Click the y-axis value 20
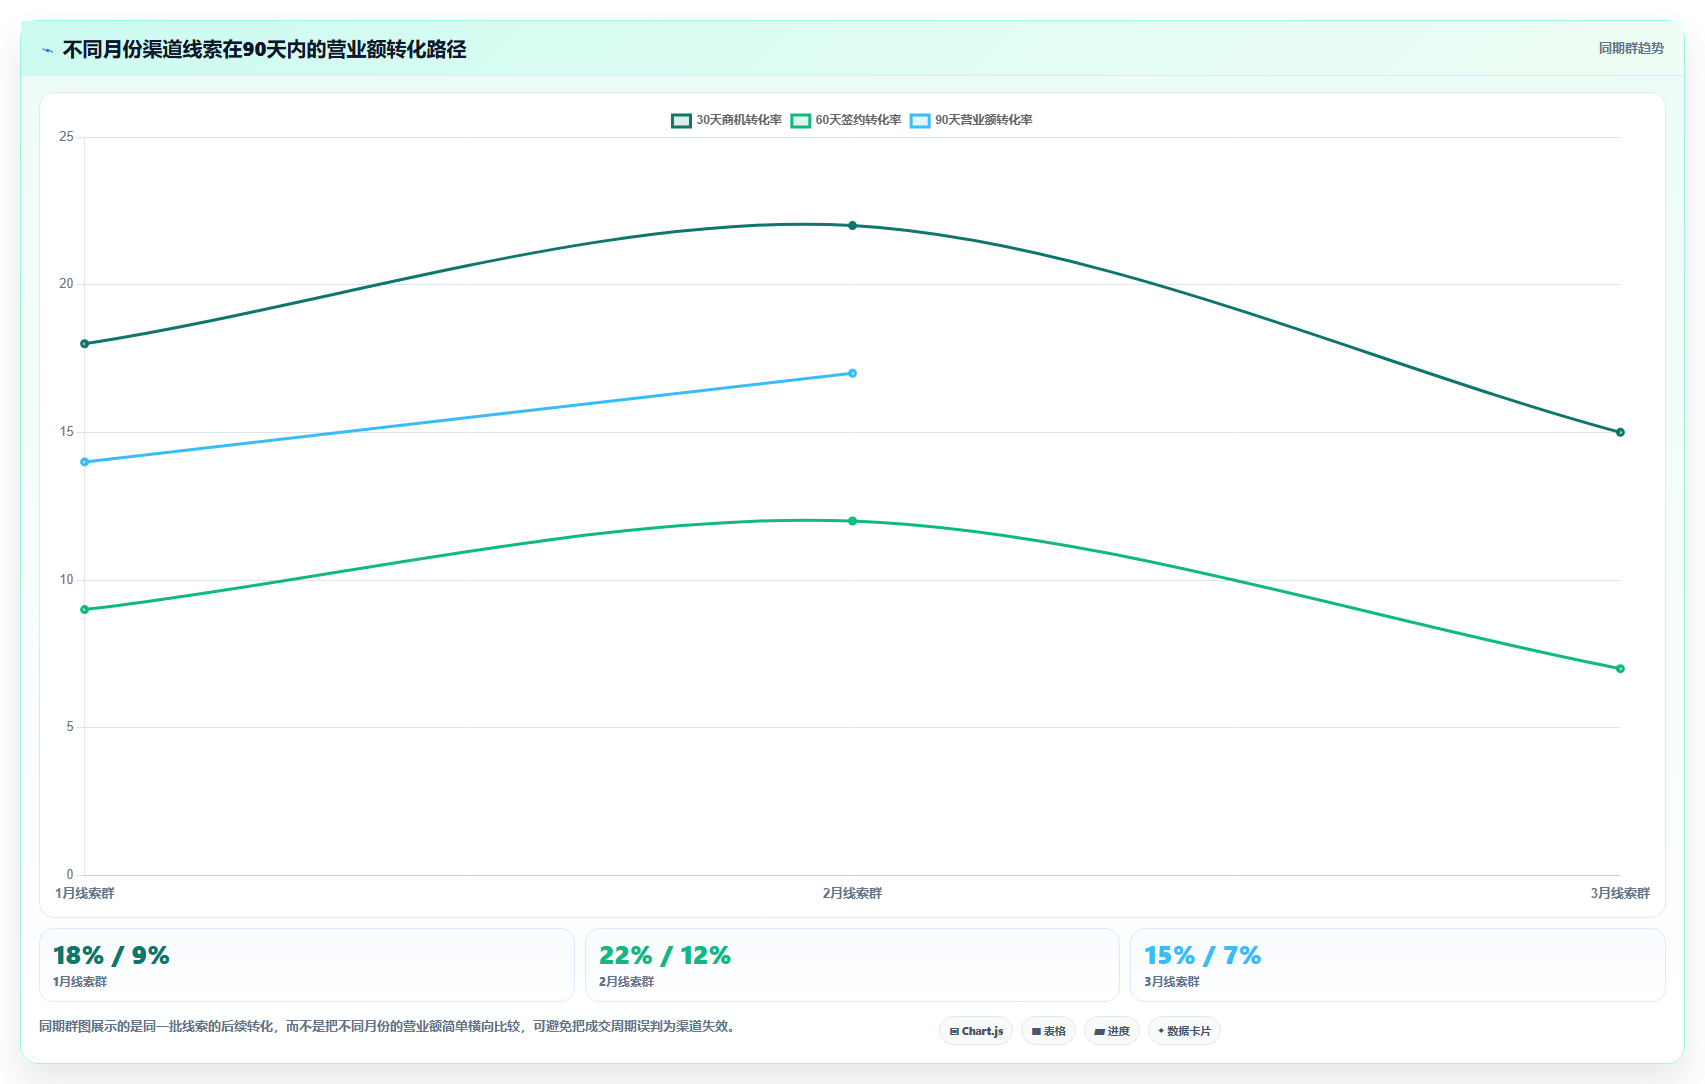The image size is (1705, 1084). 66,284
